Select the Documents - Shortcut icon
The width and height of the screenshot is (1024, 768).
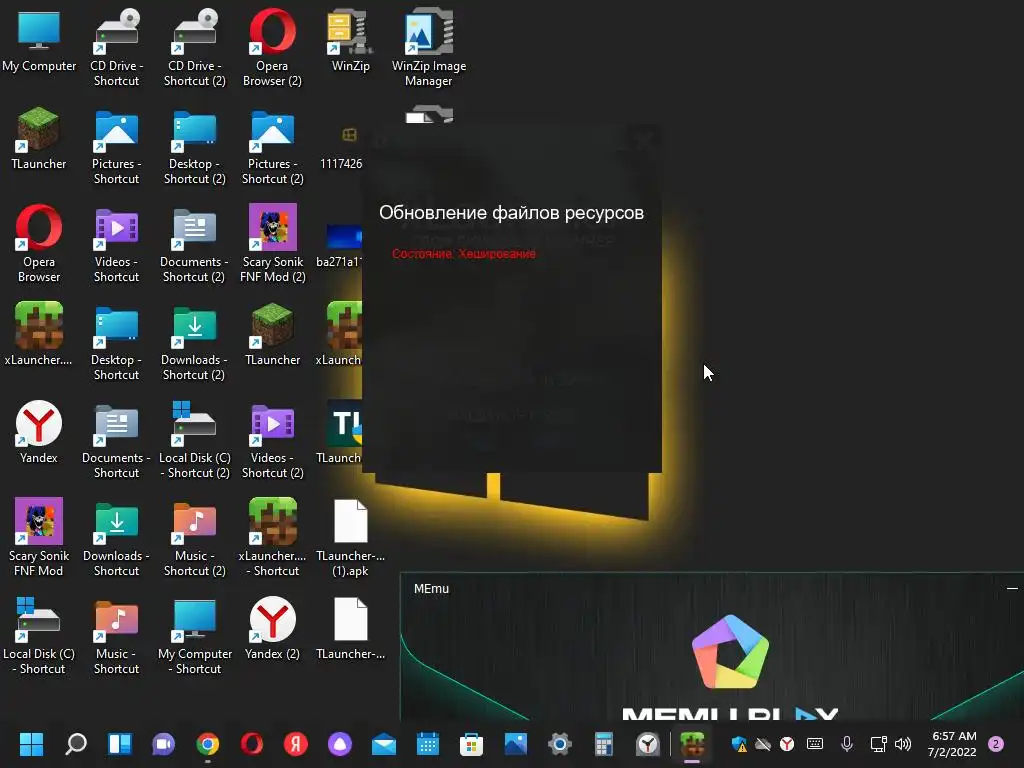coord(116,440)
